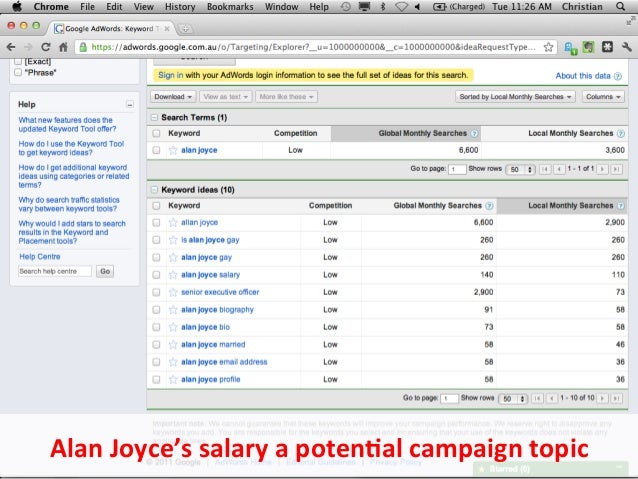Collapse the Help panel
638x479 pixels.
point(130,105)
